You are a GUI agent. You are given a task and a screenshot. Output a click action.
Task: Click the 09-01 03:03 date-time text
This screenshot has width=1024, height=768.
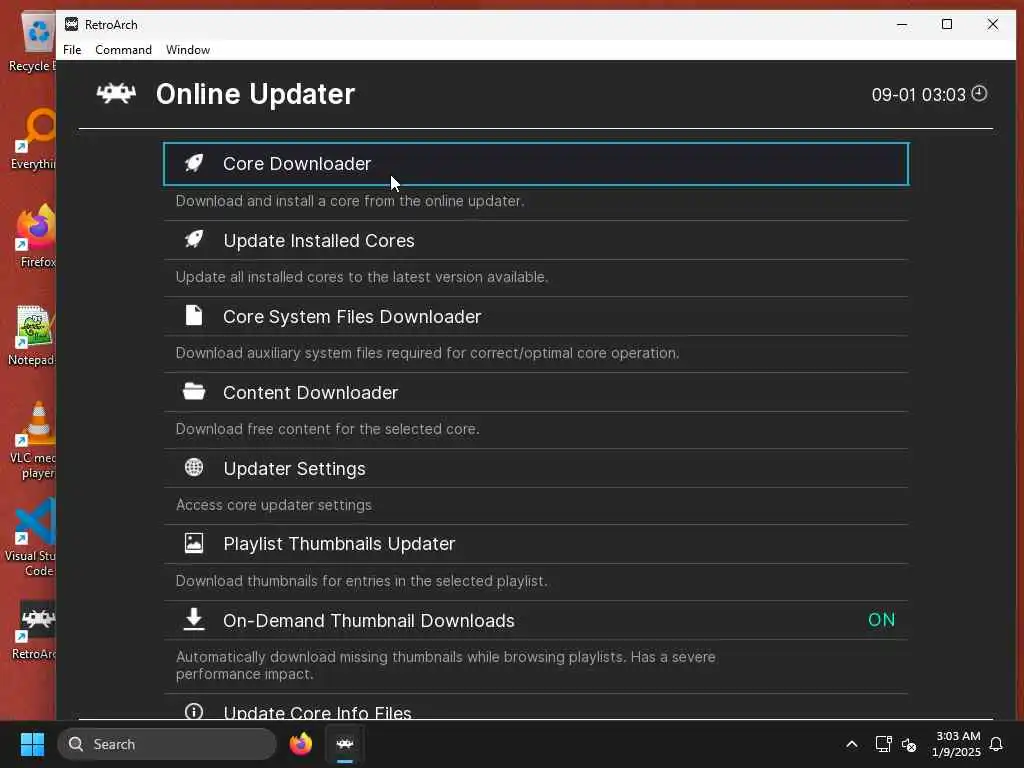(918, 95)
